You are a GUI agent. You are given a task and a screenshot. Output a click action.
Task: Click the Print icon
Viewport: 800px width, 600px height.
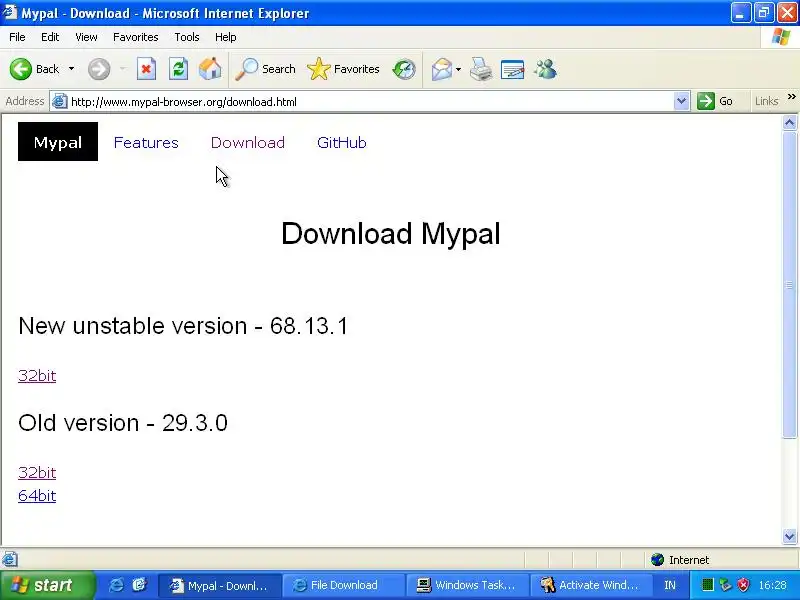pyautogui.click(x=480, y=69)
